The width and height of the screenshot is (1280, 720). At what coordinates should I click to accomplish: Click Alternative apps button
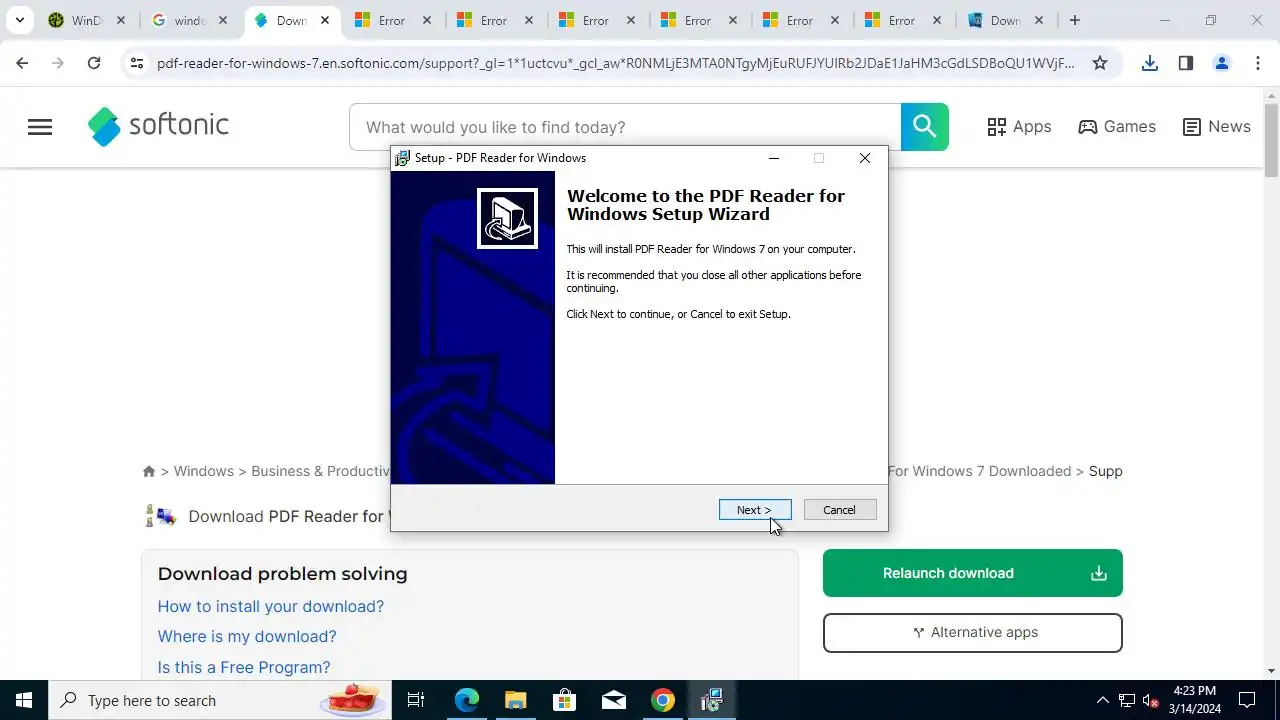pos(973,633)
